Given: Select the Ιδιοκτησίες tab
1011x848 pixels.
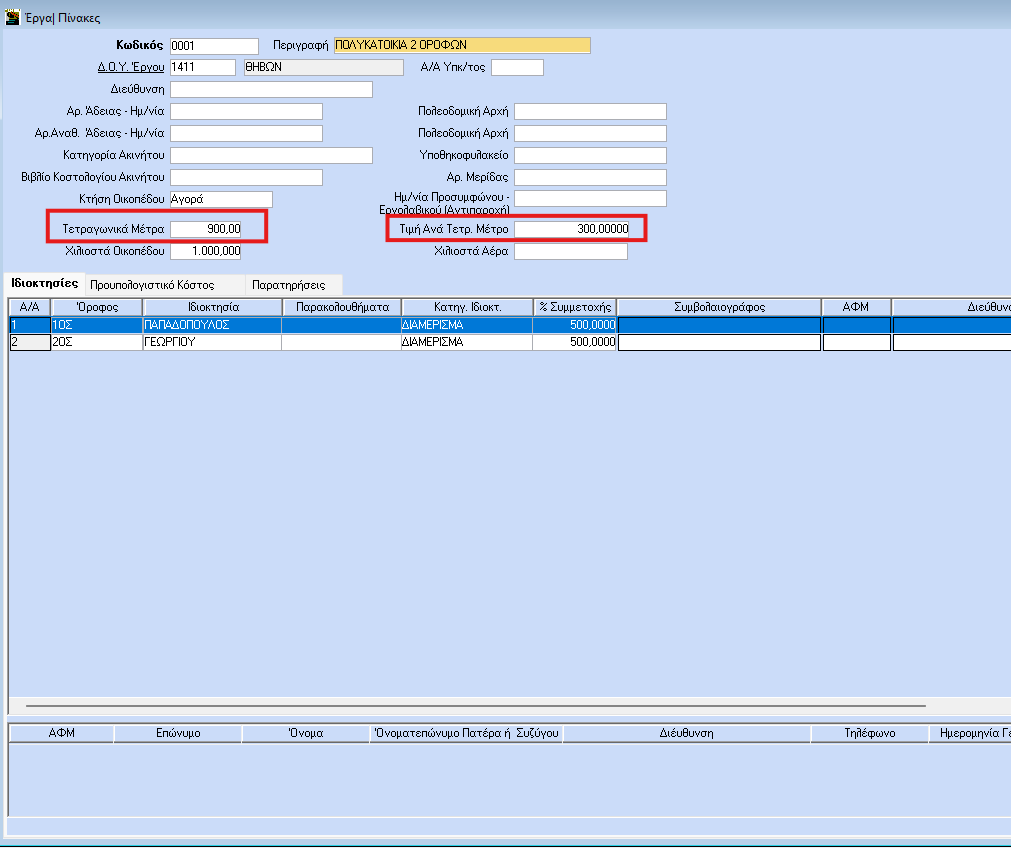Looking at the screenshot, I should click(x=42, y=283).
